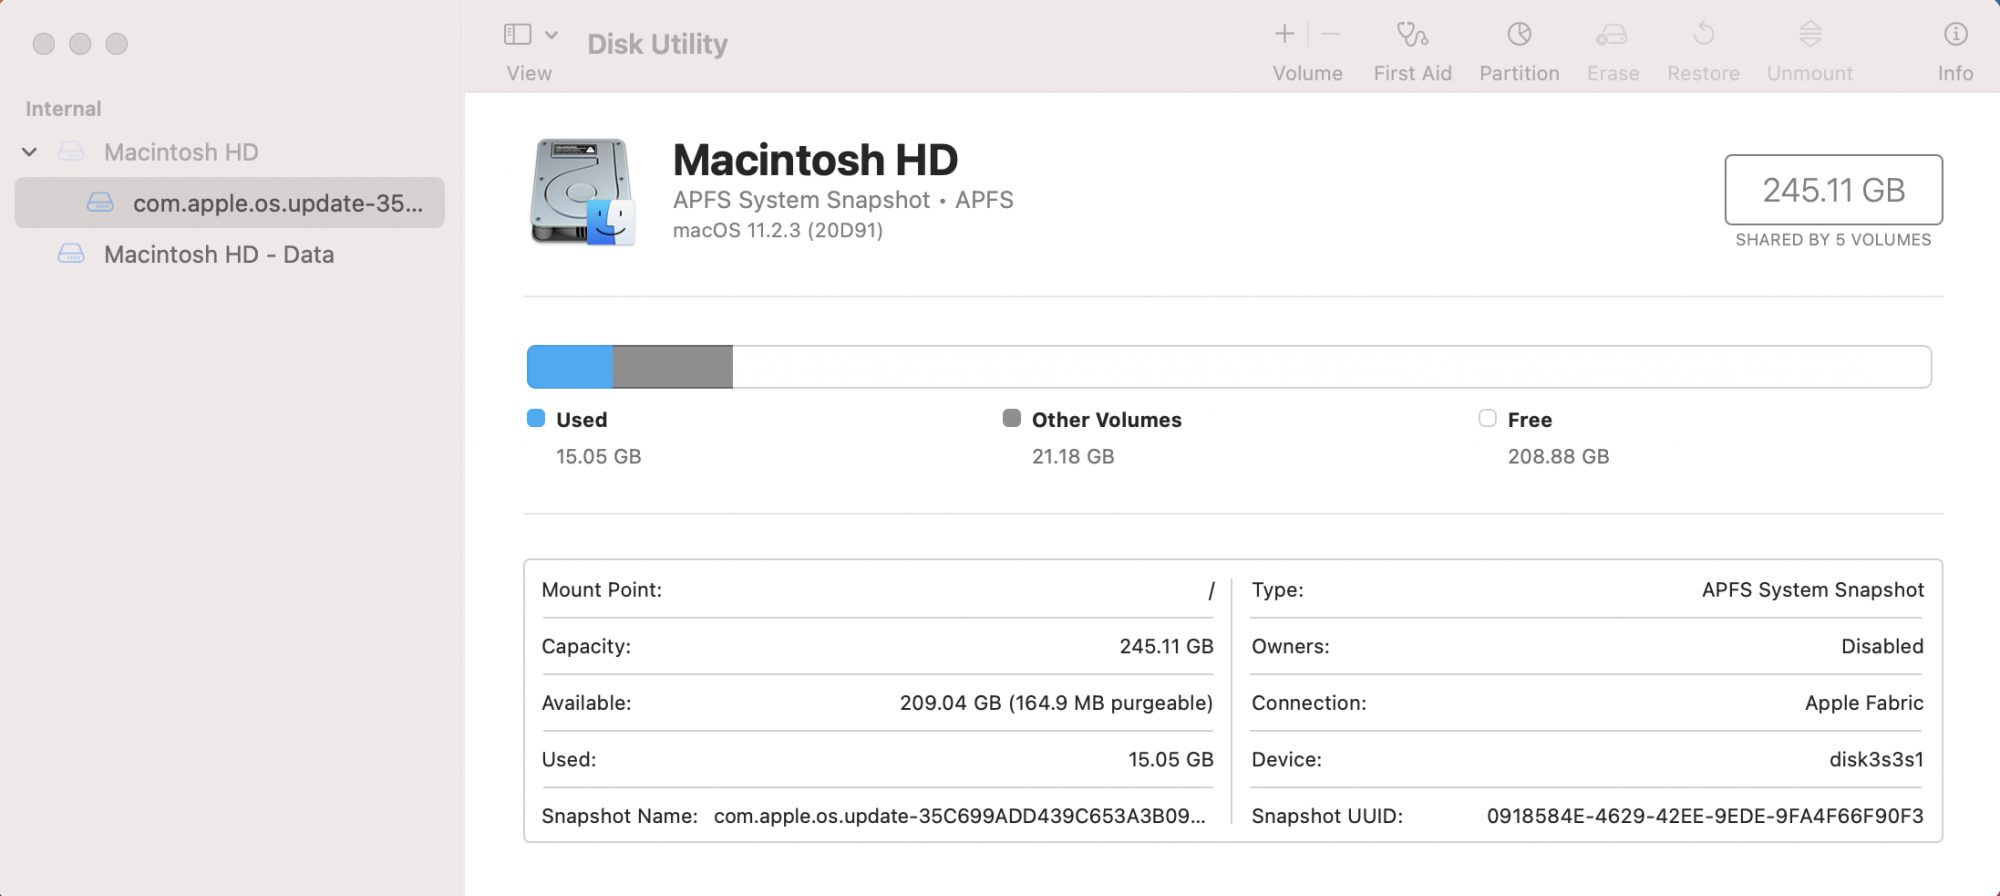Click '209.04 GB (164.9 MB purgeable)' value

[1056, 703]
